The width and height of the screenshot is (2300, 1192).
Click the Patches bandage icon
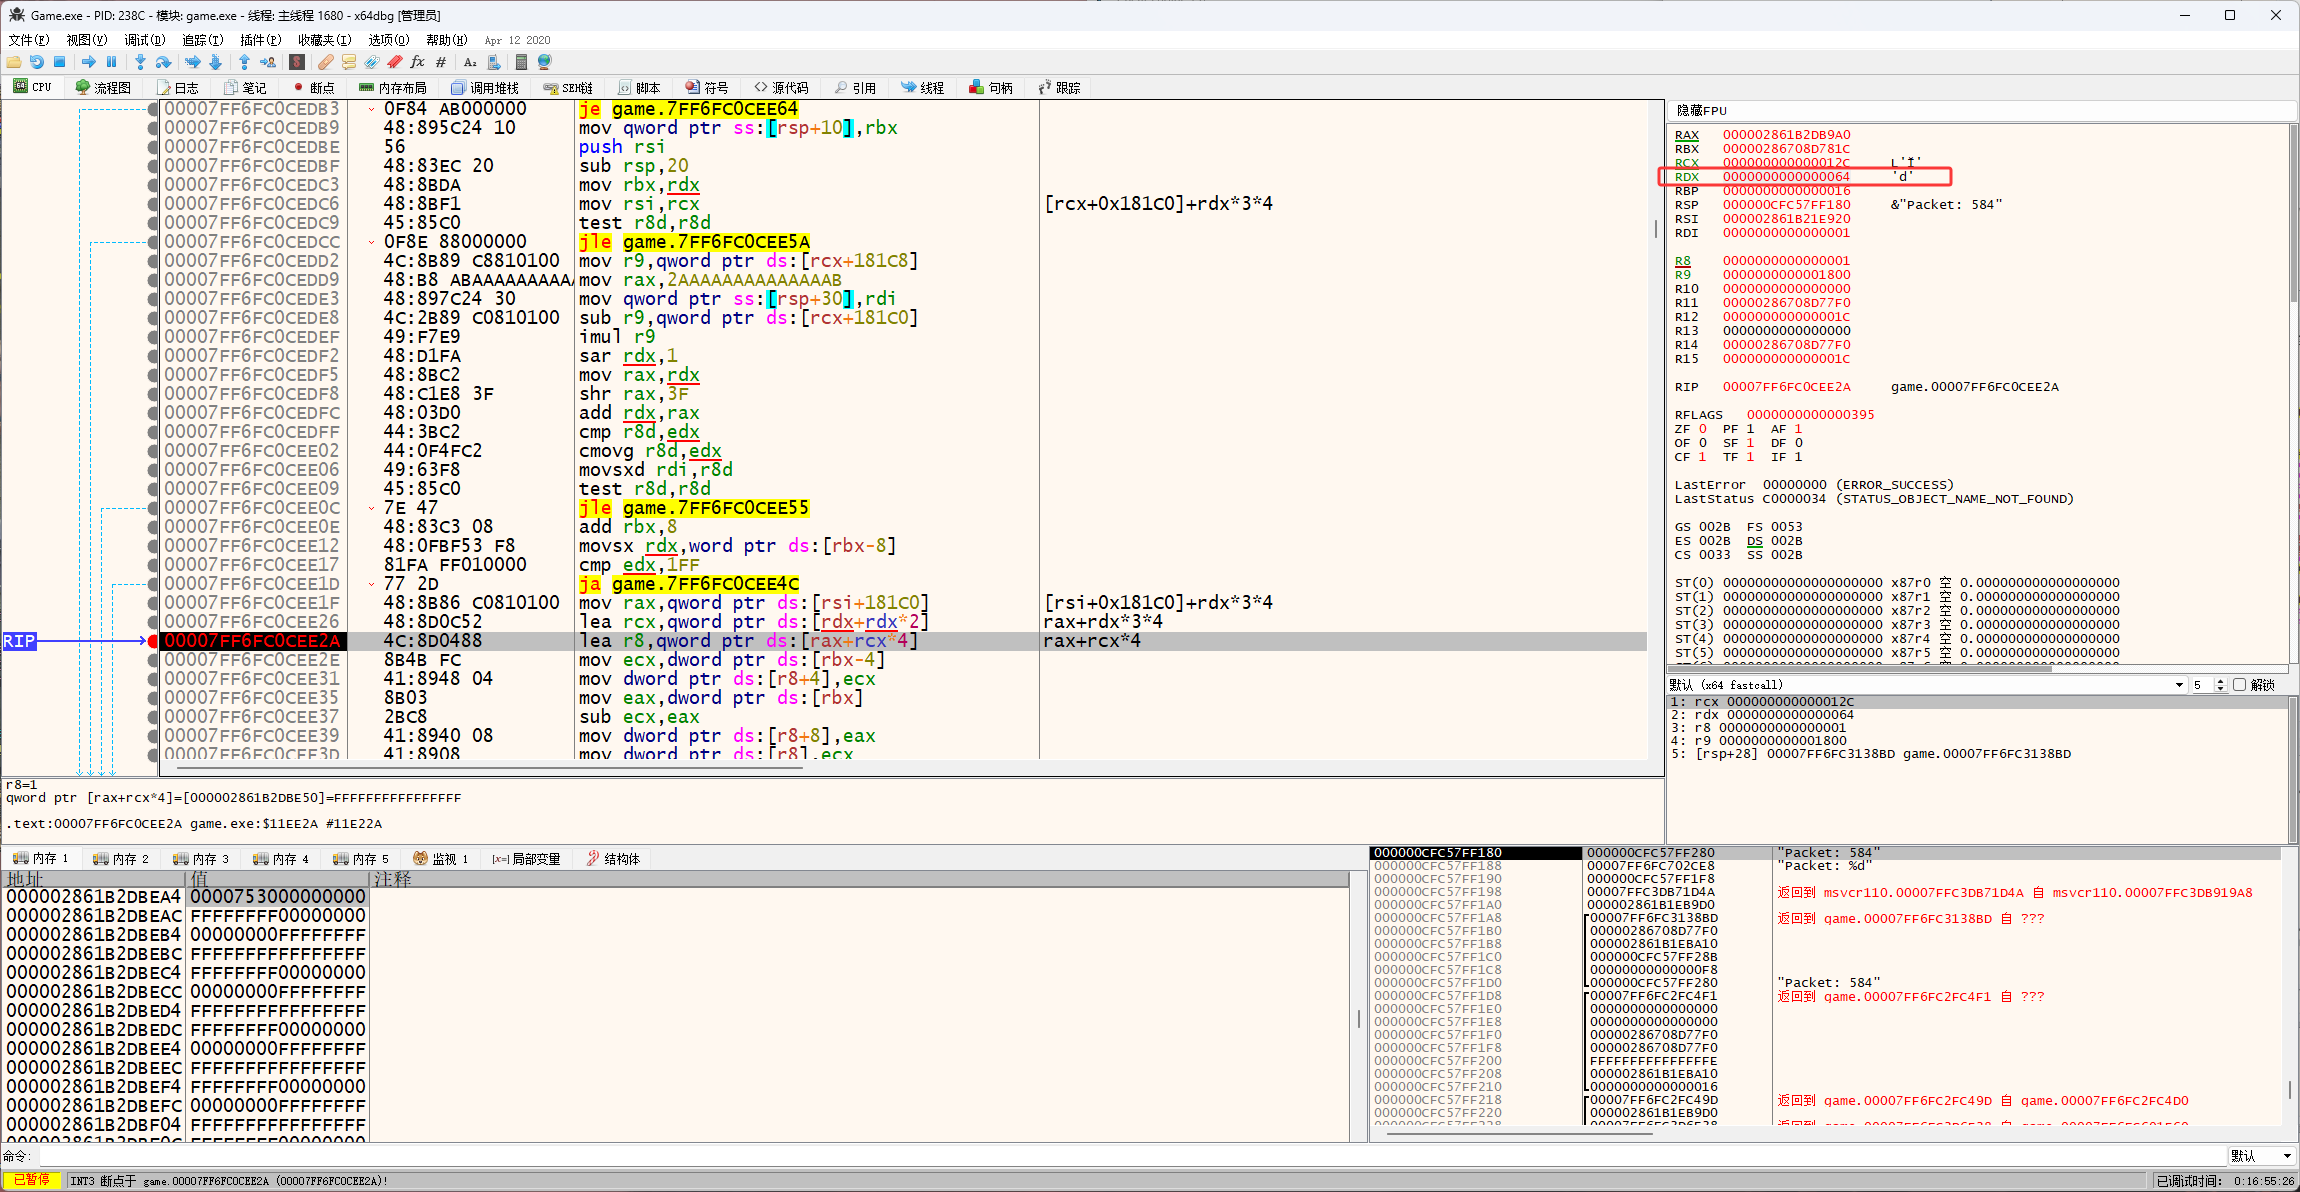[x=326, y=62]
